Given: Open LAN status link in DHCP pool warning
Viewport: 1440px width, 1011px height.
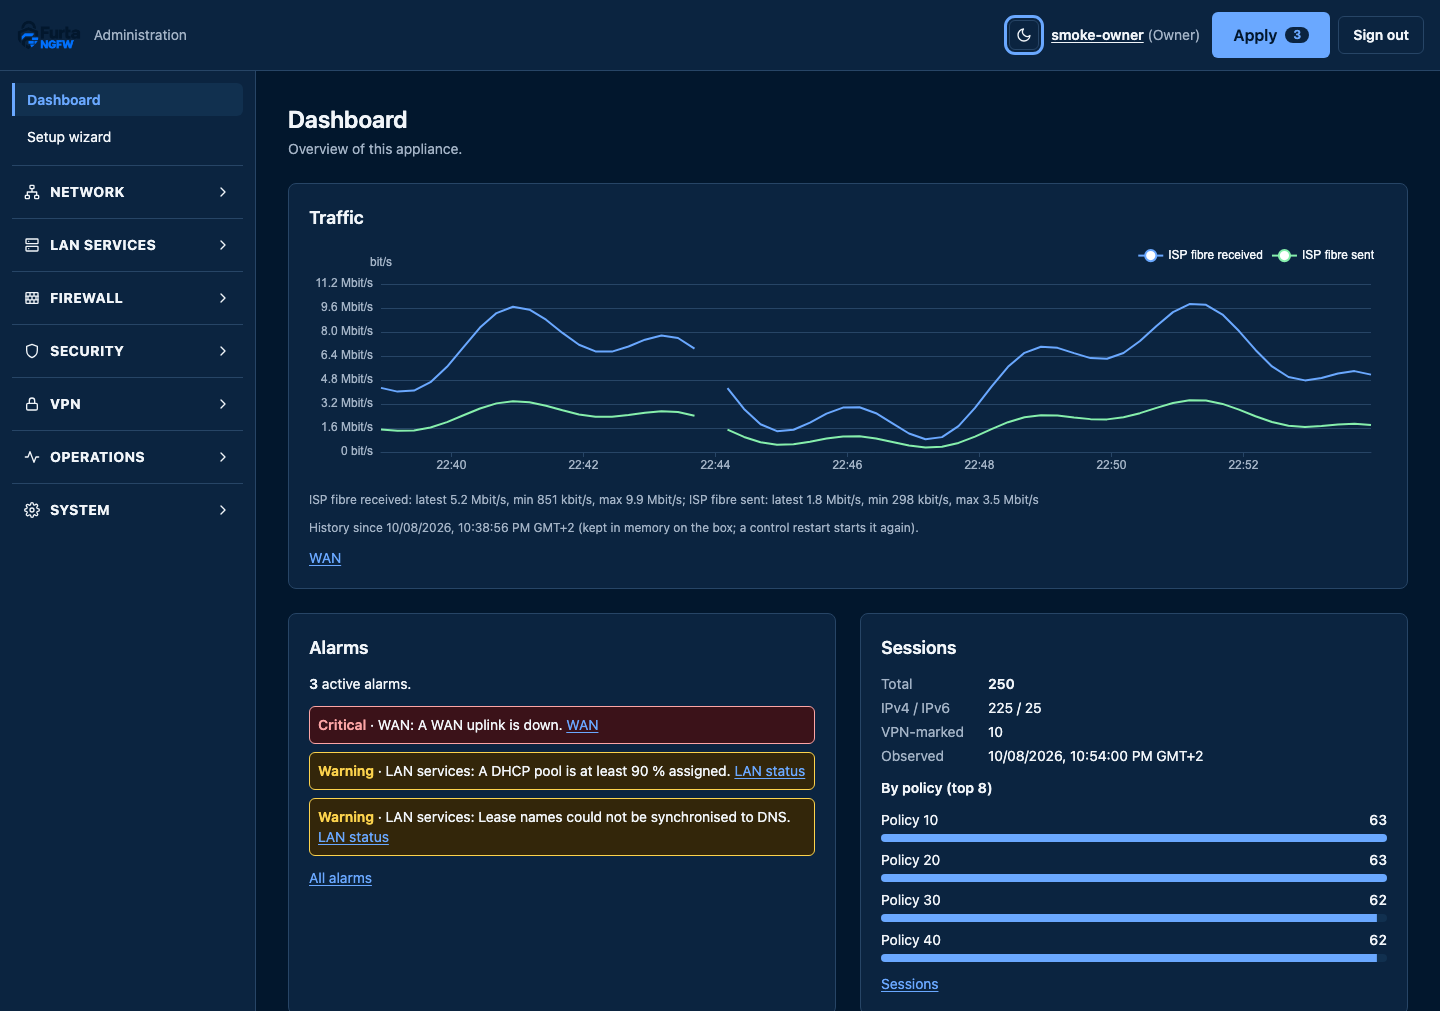Looking at the screenshot, I should pos(769,771).
